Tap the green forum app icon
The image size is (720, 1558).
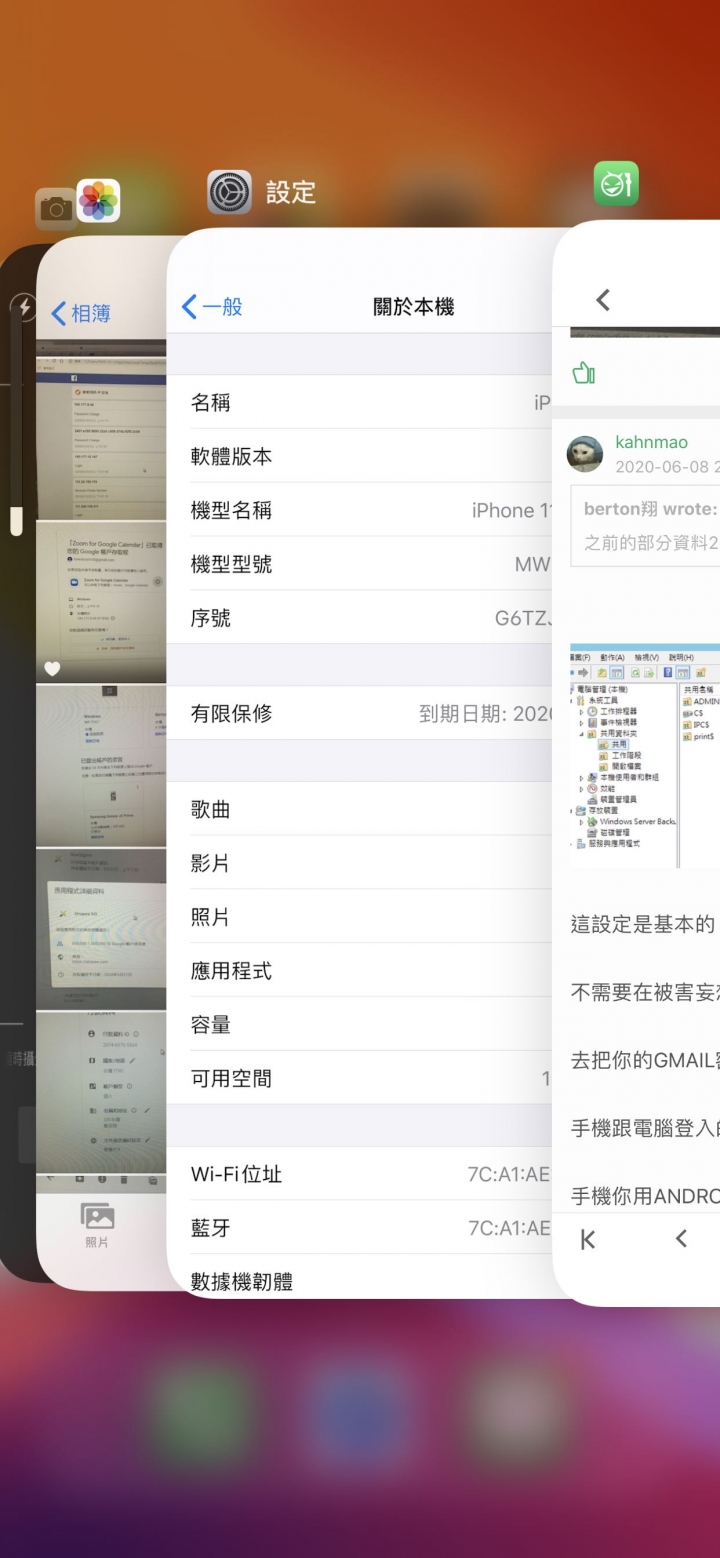[x=616, y=184]
